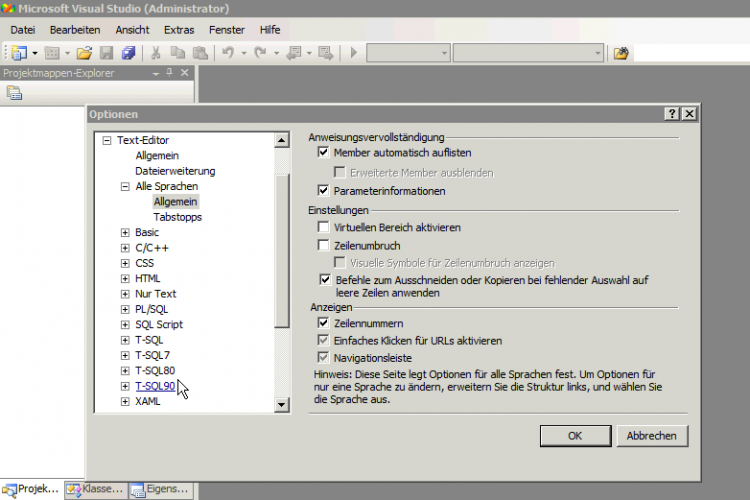
Task: Click the Save floppy disk icon
Action: [106, 53]
